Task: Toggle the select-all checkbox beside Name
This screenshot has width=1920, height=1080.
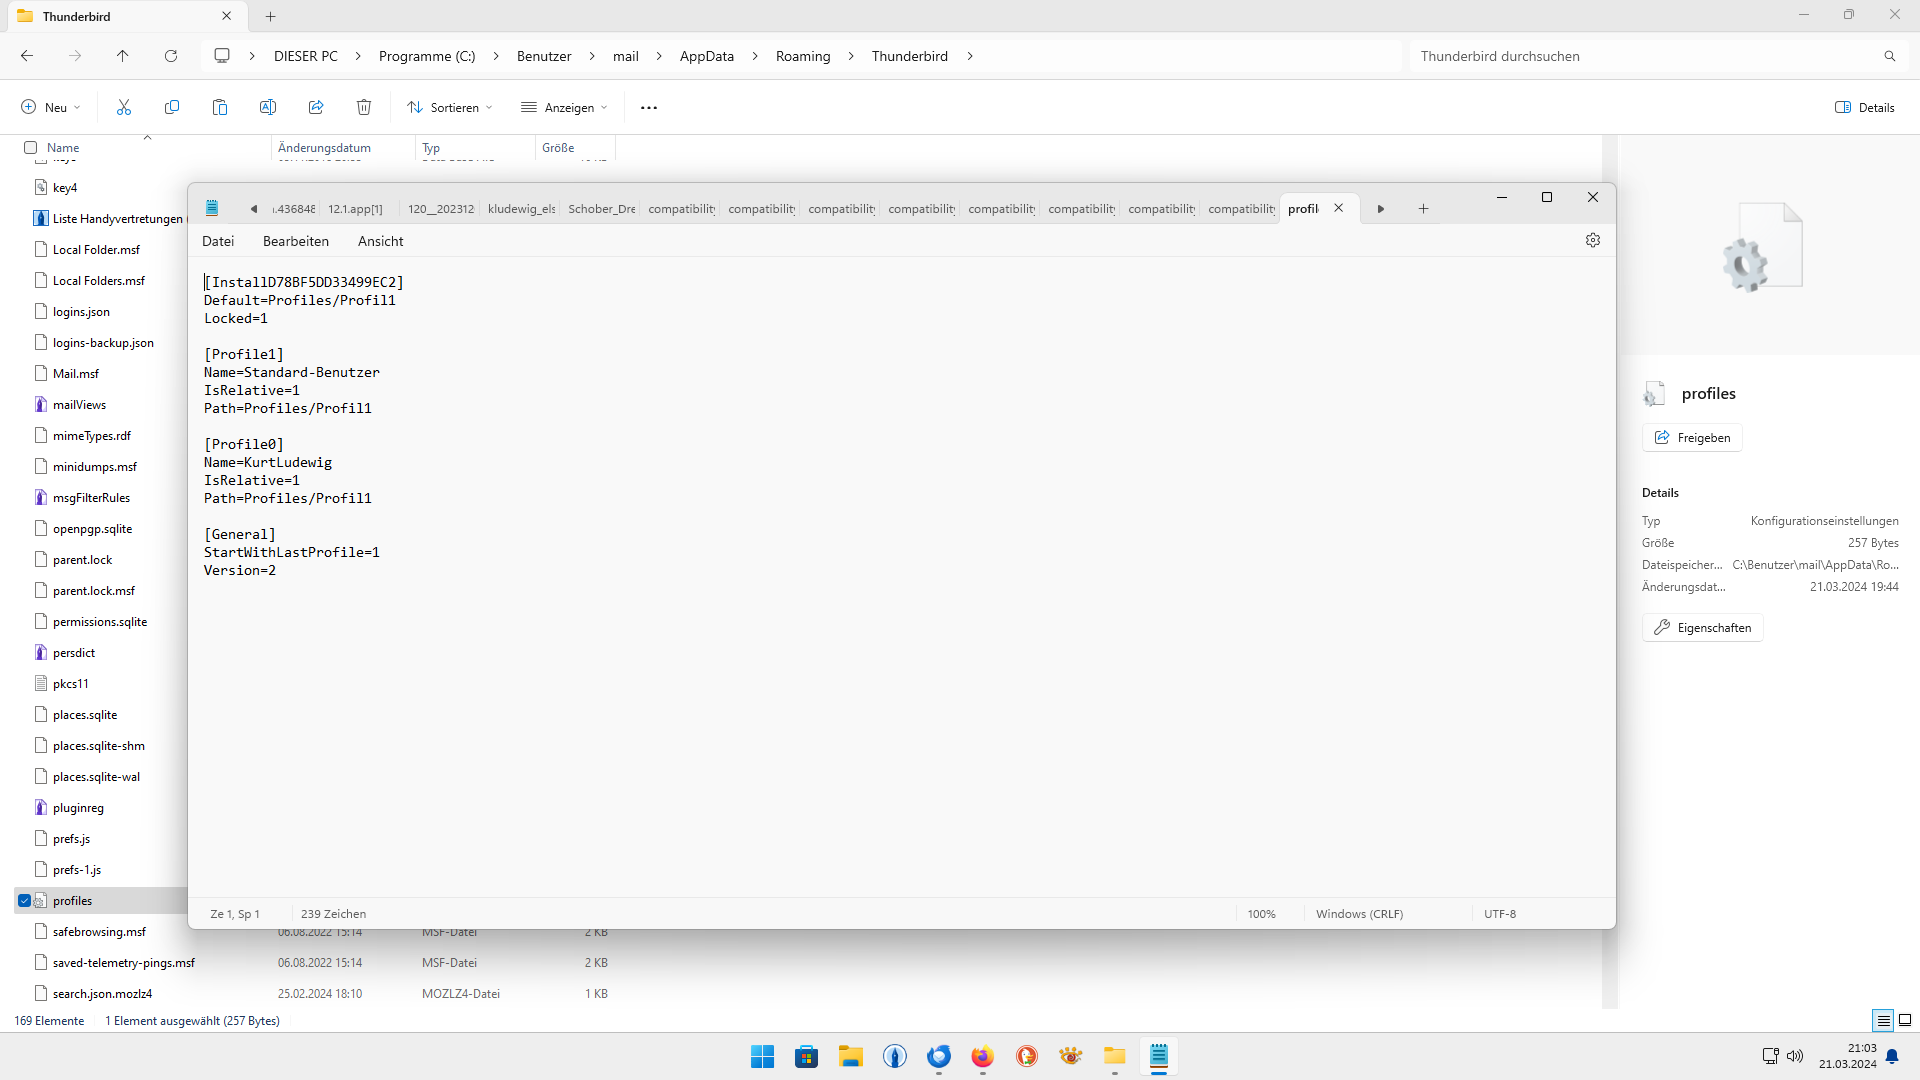Action: point(31,147)
